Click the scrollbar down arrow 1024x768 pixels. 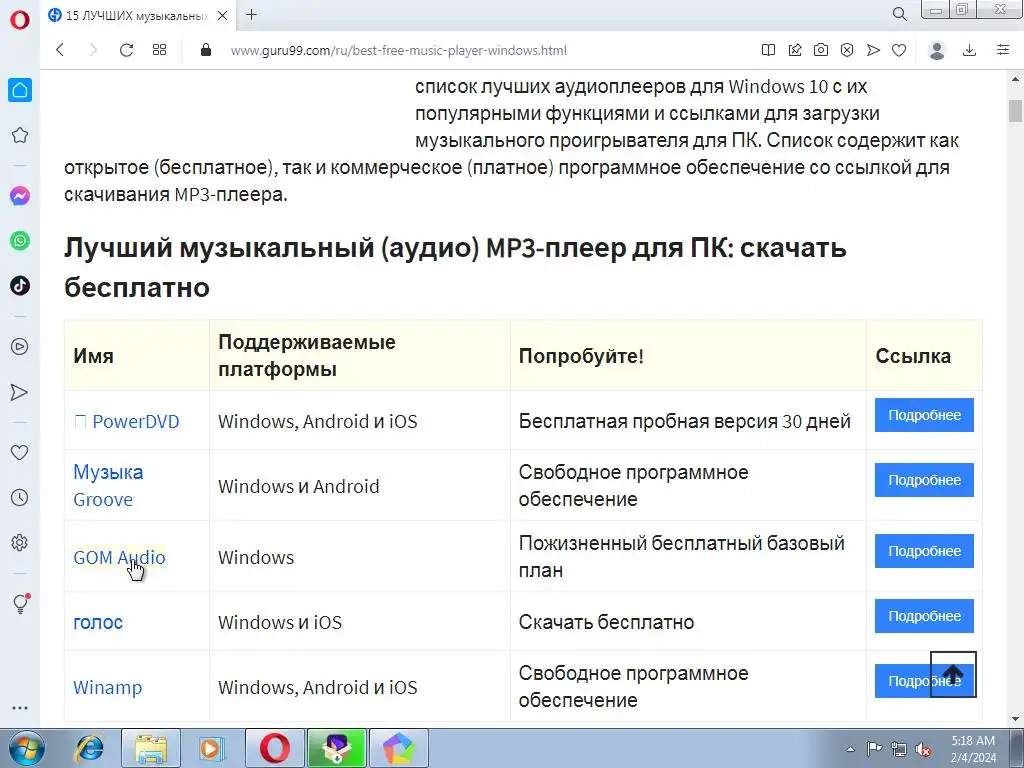1016,719
